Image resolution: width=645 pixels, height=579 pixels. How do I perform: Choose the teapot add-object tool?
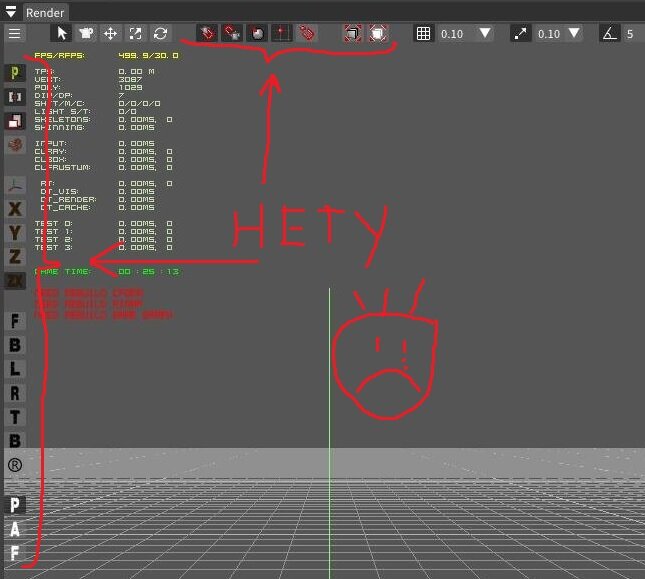tap(87, 33)
